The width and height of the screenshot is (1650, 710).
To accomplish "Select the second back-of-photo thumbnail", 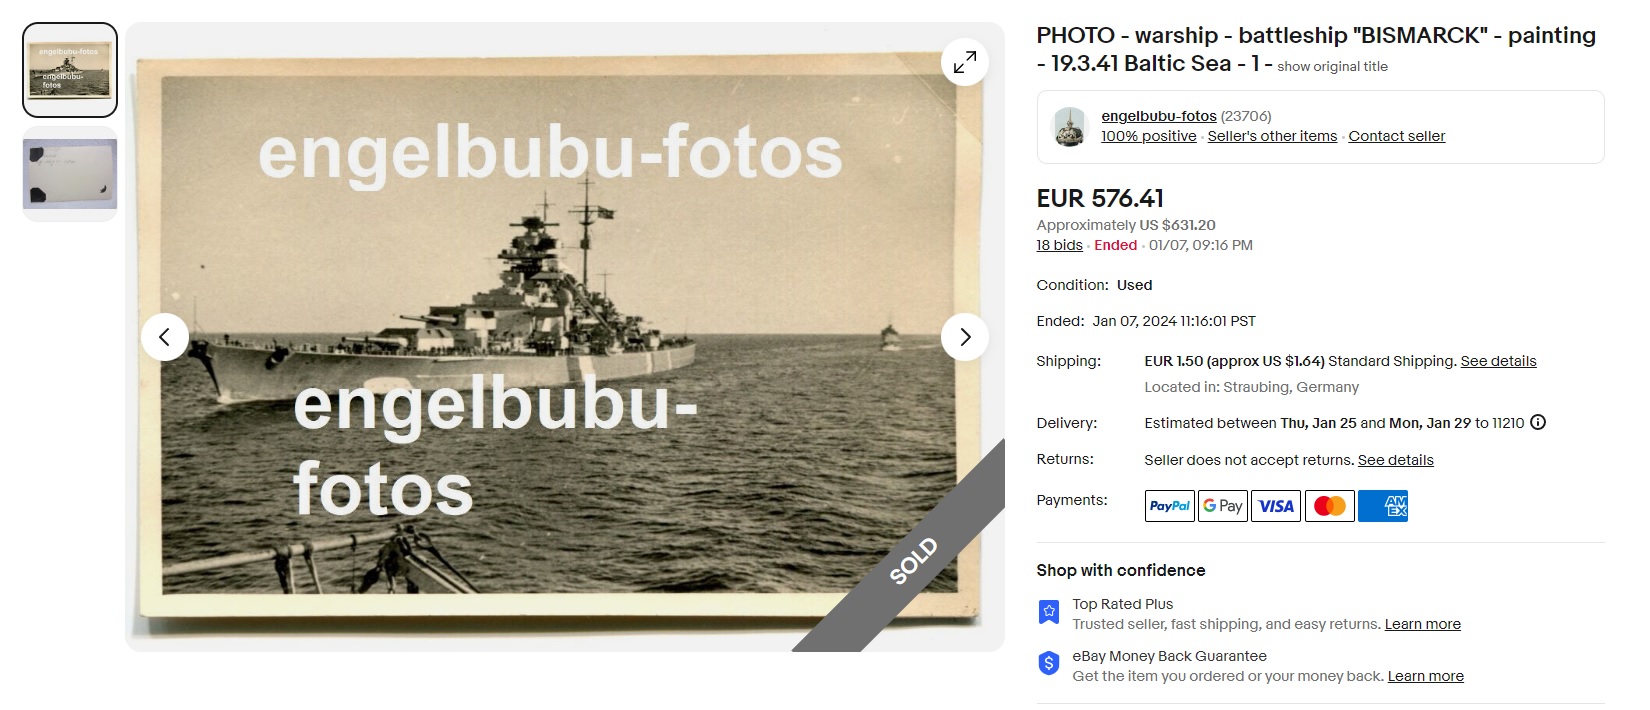I will click(70, 174).
